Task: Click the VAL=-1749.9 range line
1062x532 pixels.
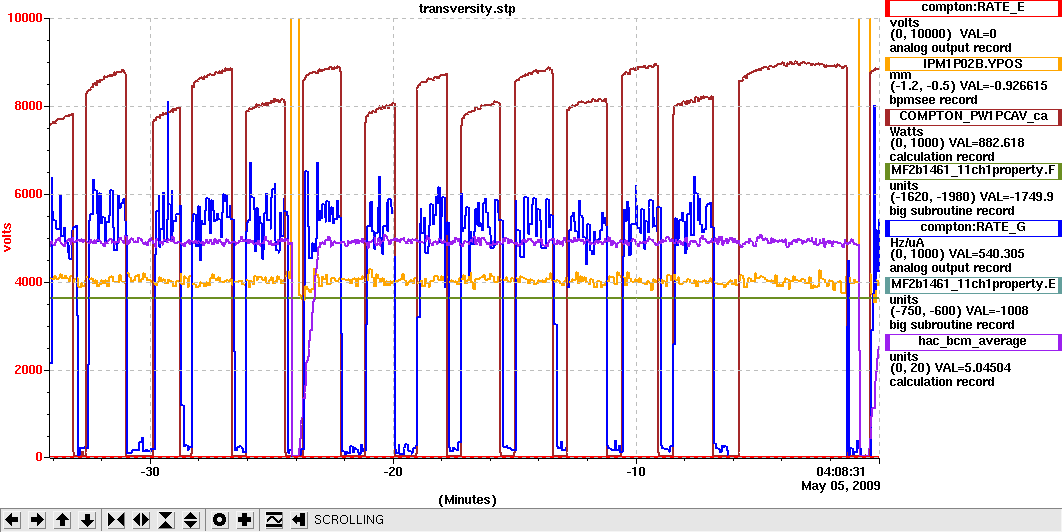Action: coord(973,197)
